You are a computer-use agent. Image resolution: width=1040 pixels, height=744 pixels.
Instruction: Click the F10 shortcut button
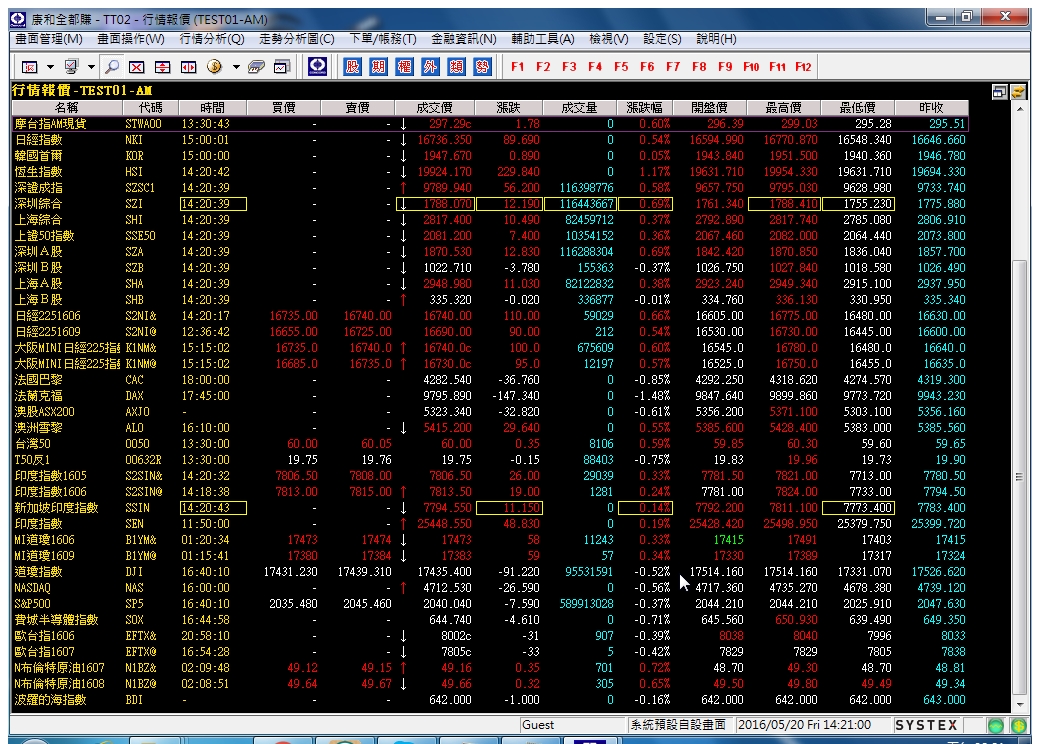pos(751,66)
